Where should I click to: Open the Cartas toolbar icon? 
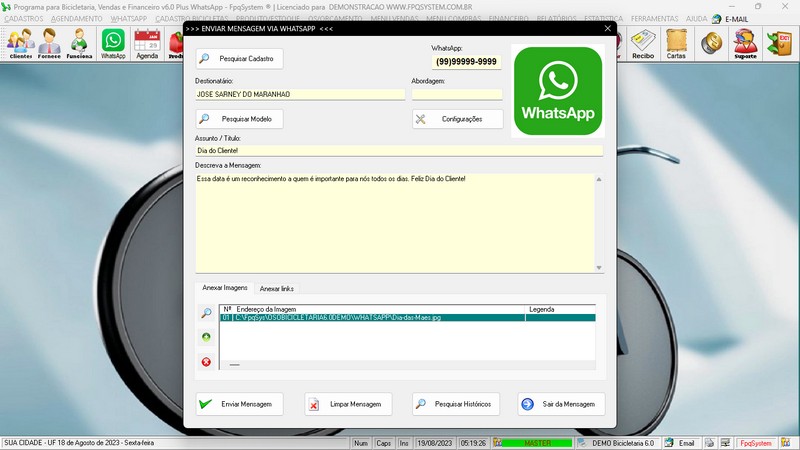676,44
